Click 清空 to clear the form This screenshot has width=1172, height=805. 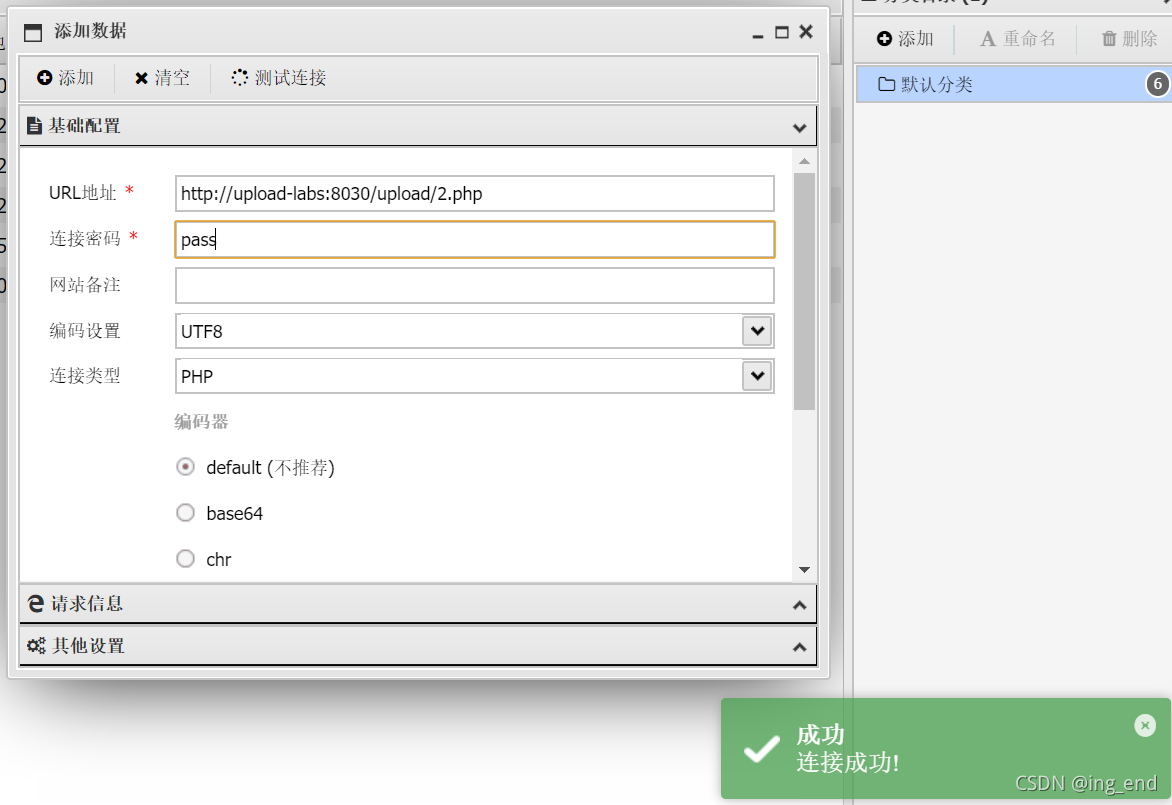(162, 78)
